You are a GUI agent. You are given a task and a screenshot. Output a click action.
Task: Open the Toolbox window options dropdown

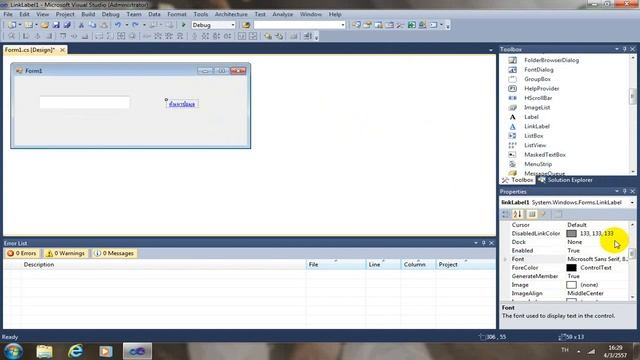pyautogui.click(x=617, y=49)
